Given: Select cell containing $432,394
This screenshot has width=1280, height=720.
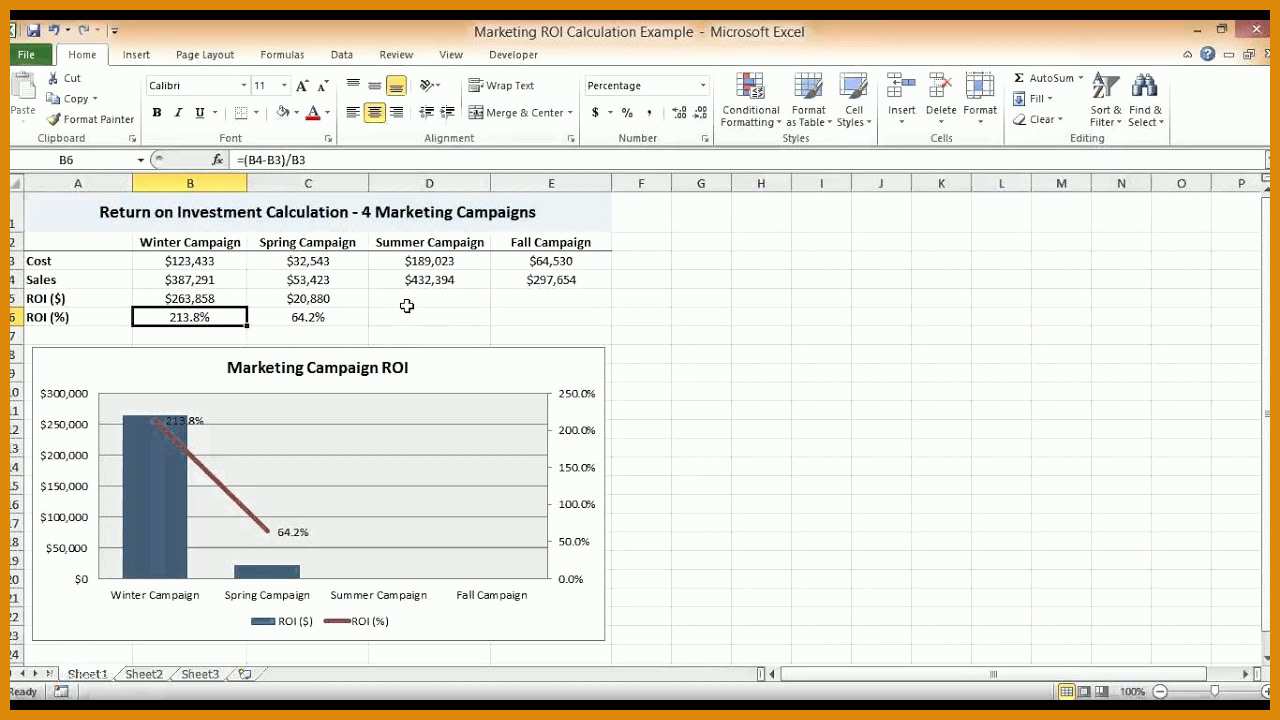Looking at the screenshot, I should [x=429, y=280].
